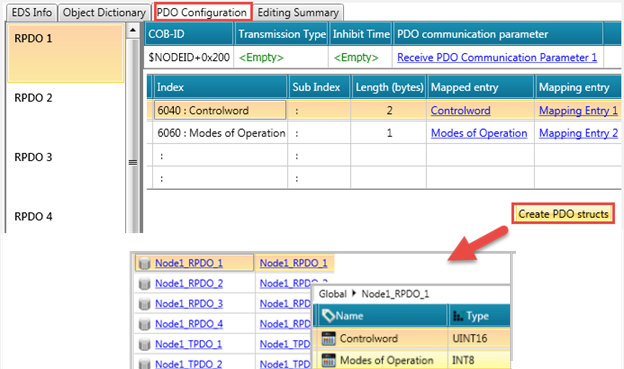Image resolution: width=624 pixels, height=369 pixels.
Task: Select the Modes of Operation row name
Action: pos(386,360)
